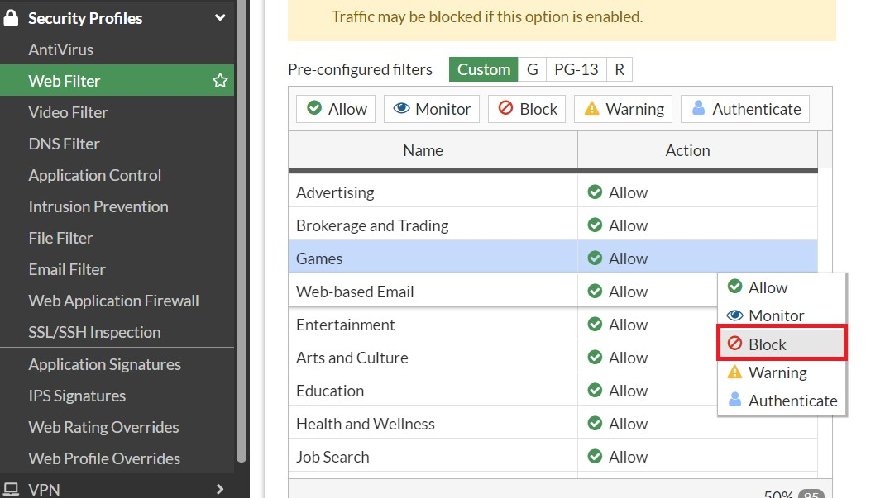This screenshot has height=498, width=885.
Task: Collapse the Security Profiles section
Action: point(220,18)
